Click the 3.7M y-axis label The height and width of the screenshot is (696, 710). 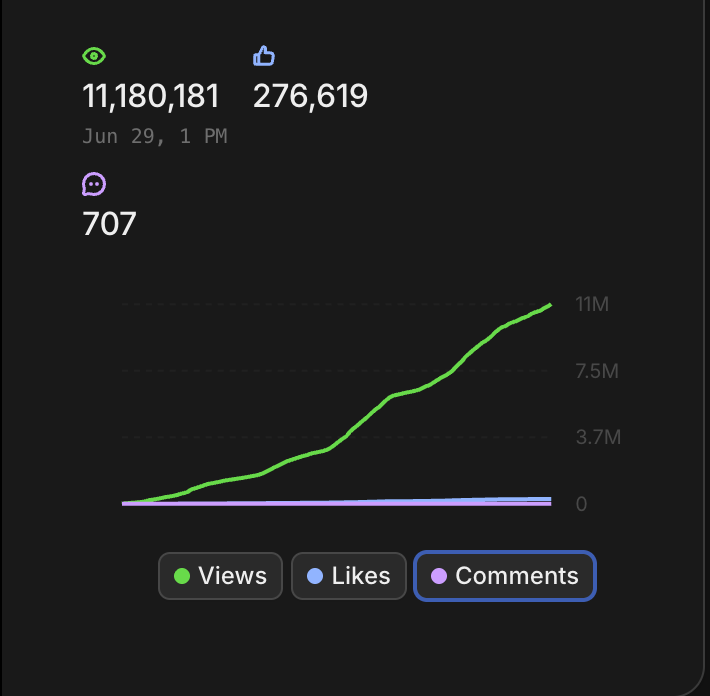coord(598,438)
